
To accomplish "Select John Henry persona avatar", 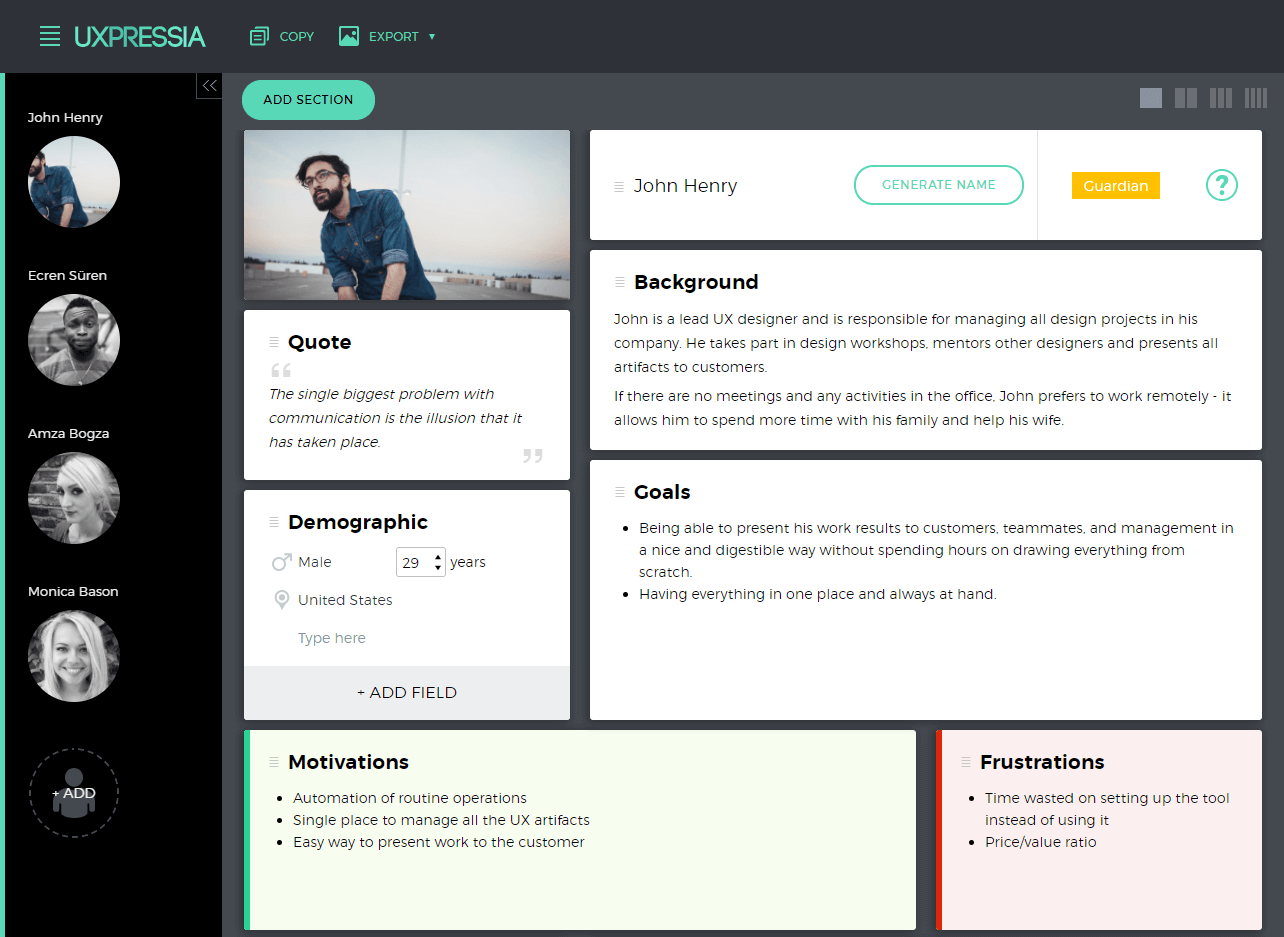I will (74, 182).
